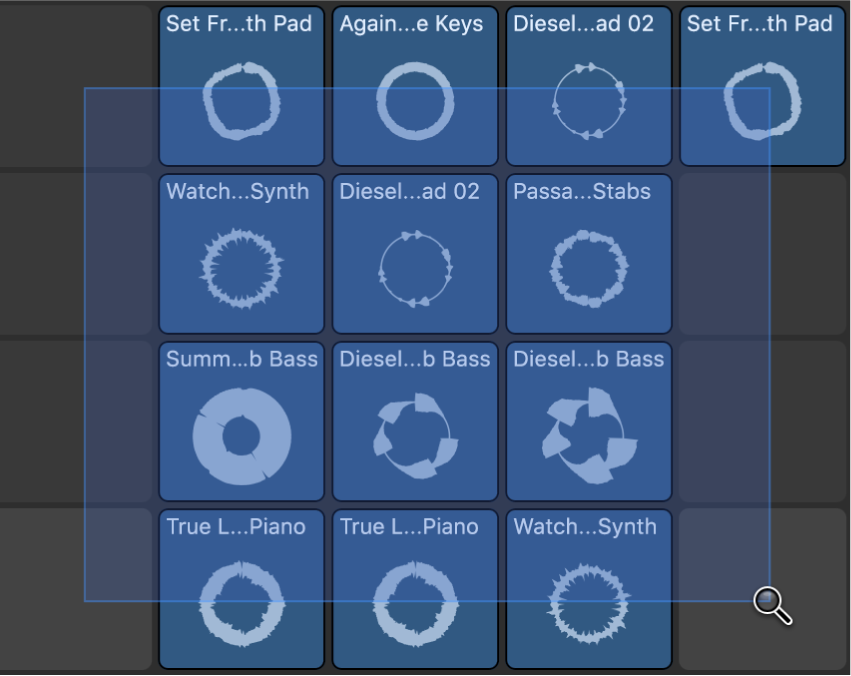This screenshot has width=851, height=676.
Task: Click the empty cell left of Set Fr...th Pad
Action: (x=75, y=85)
